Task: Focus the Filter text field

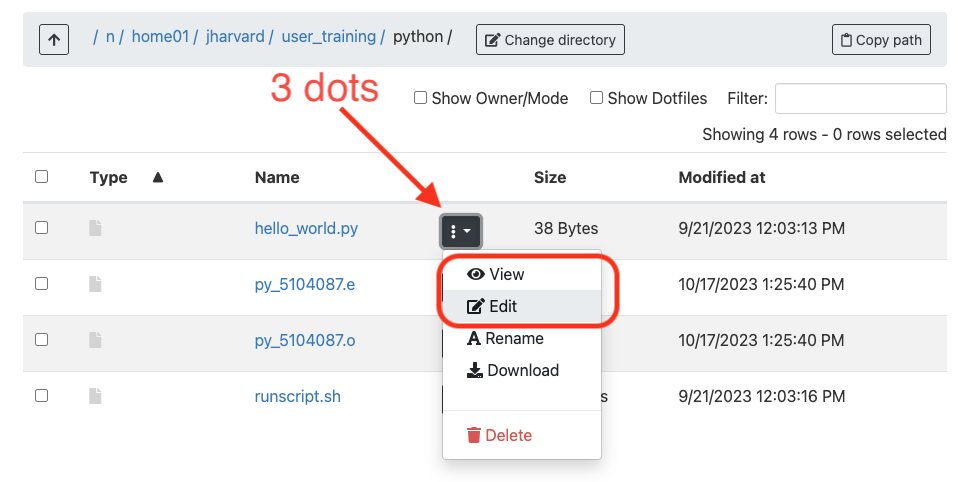Action: [860, 98]
